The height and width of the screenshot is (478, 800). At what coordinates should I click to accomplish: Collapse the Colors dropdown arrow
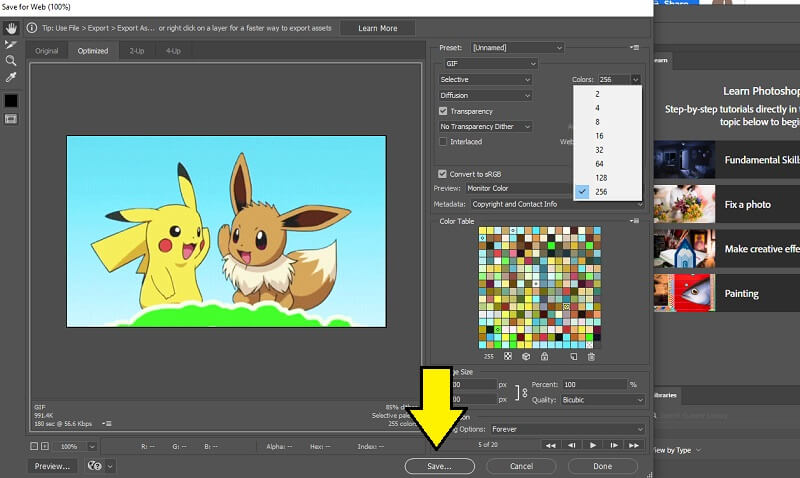click(635, 79)
